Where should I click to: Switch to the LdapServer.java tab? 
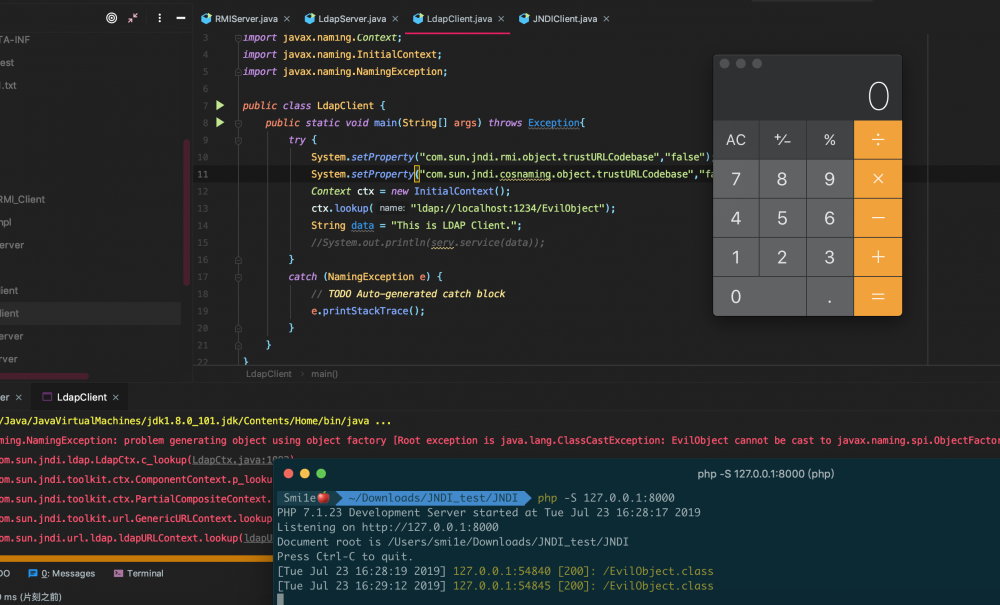[x=350, y=19]
